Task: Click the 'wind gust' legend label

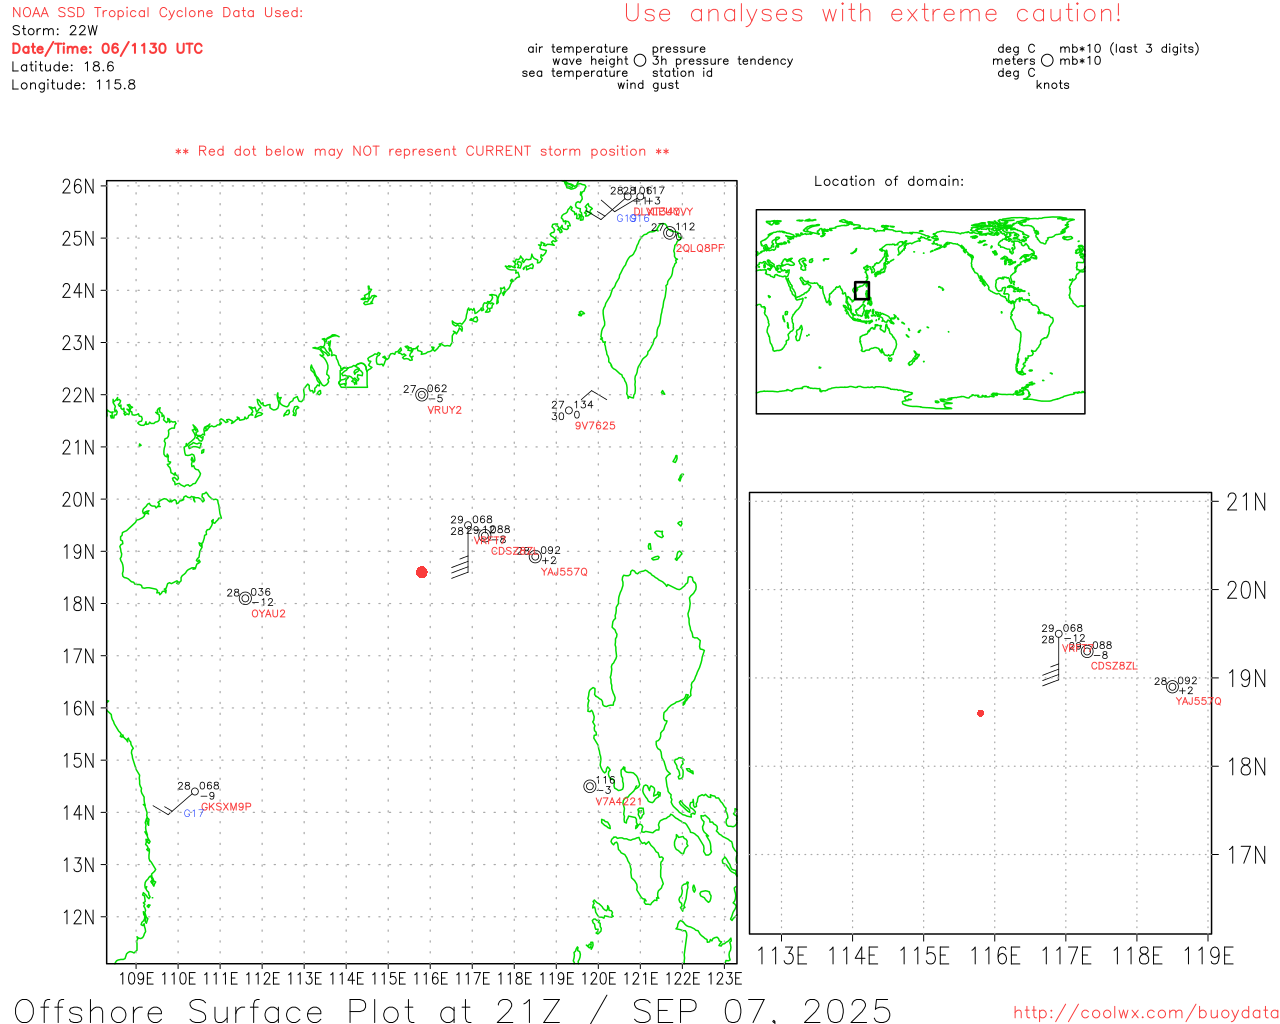Action: pyautogui.click(x=648, y=85)
